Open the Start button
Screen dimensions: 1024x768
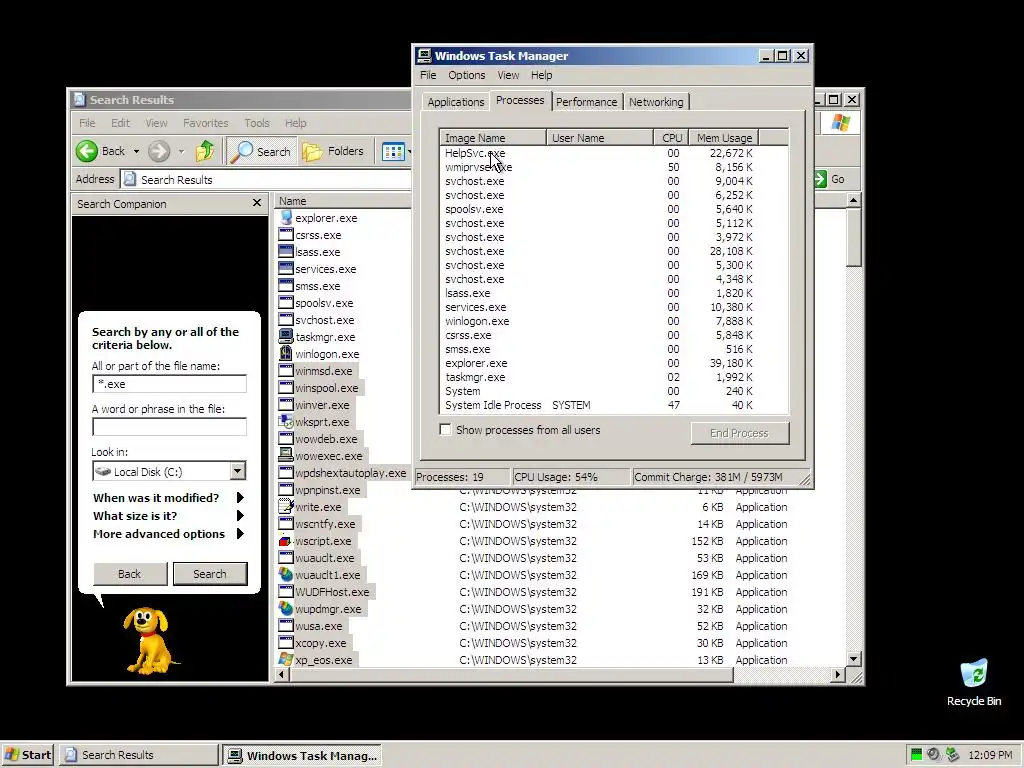[28, 755]
